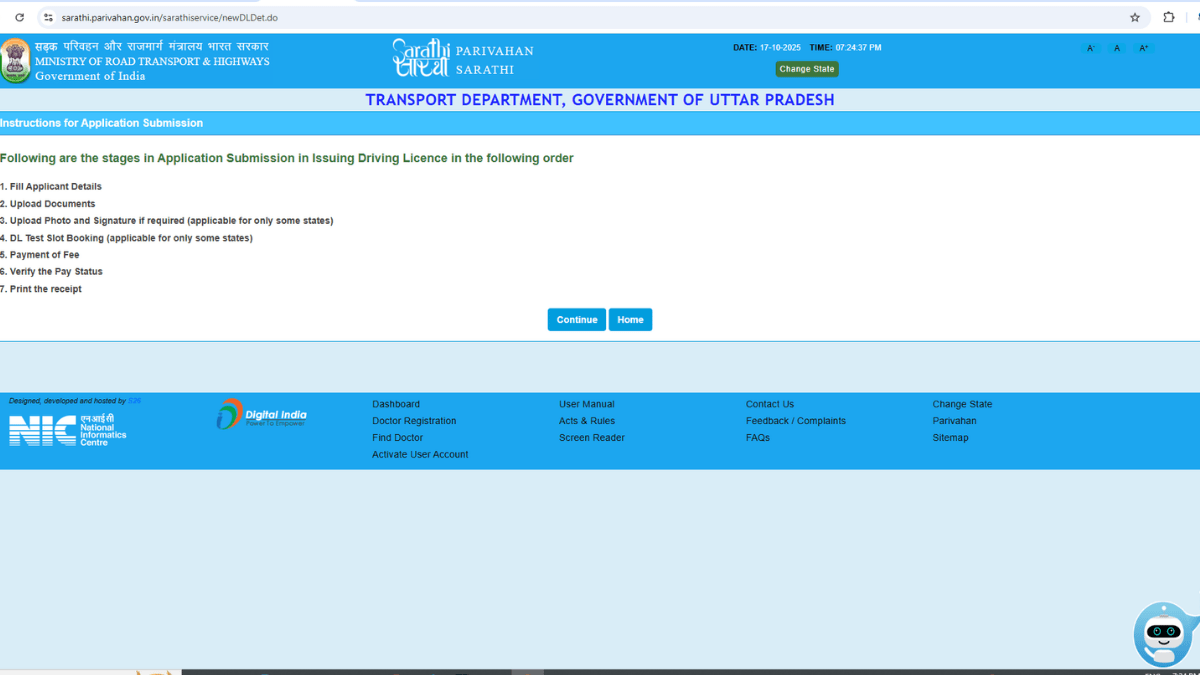
Task: Open the Dashboard footer link
Action: pos(396,404)
